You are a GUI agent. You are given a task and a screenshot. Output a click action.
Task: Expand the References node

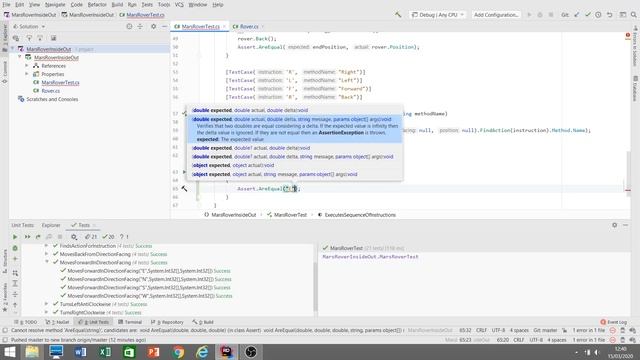click(27, 66)
